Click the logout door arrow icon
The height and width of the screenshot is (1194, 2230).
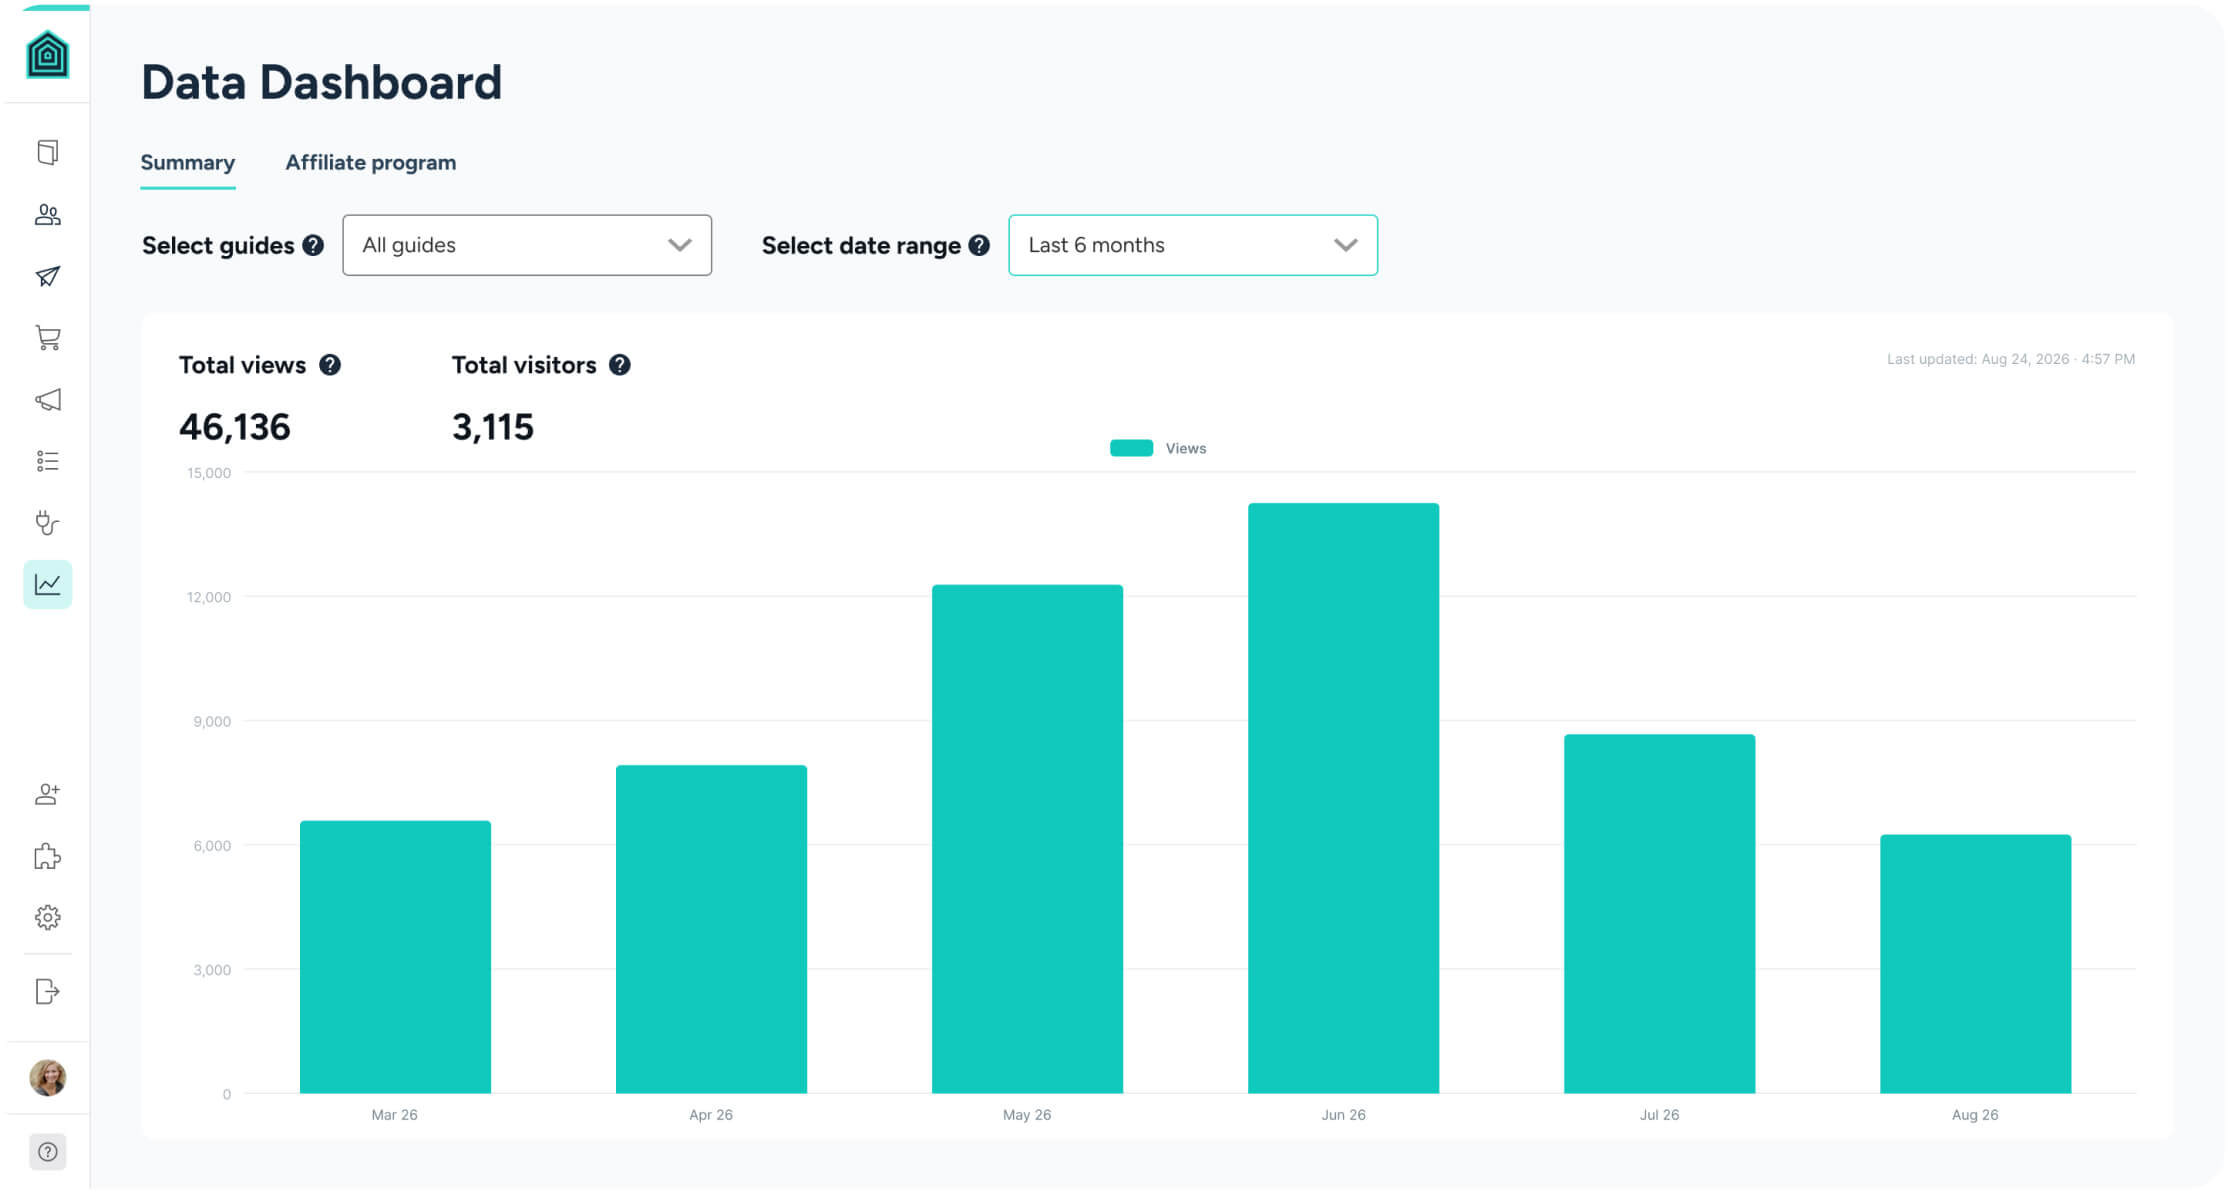47,991
